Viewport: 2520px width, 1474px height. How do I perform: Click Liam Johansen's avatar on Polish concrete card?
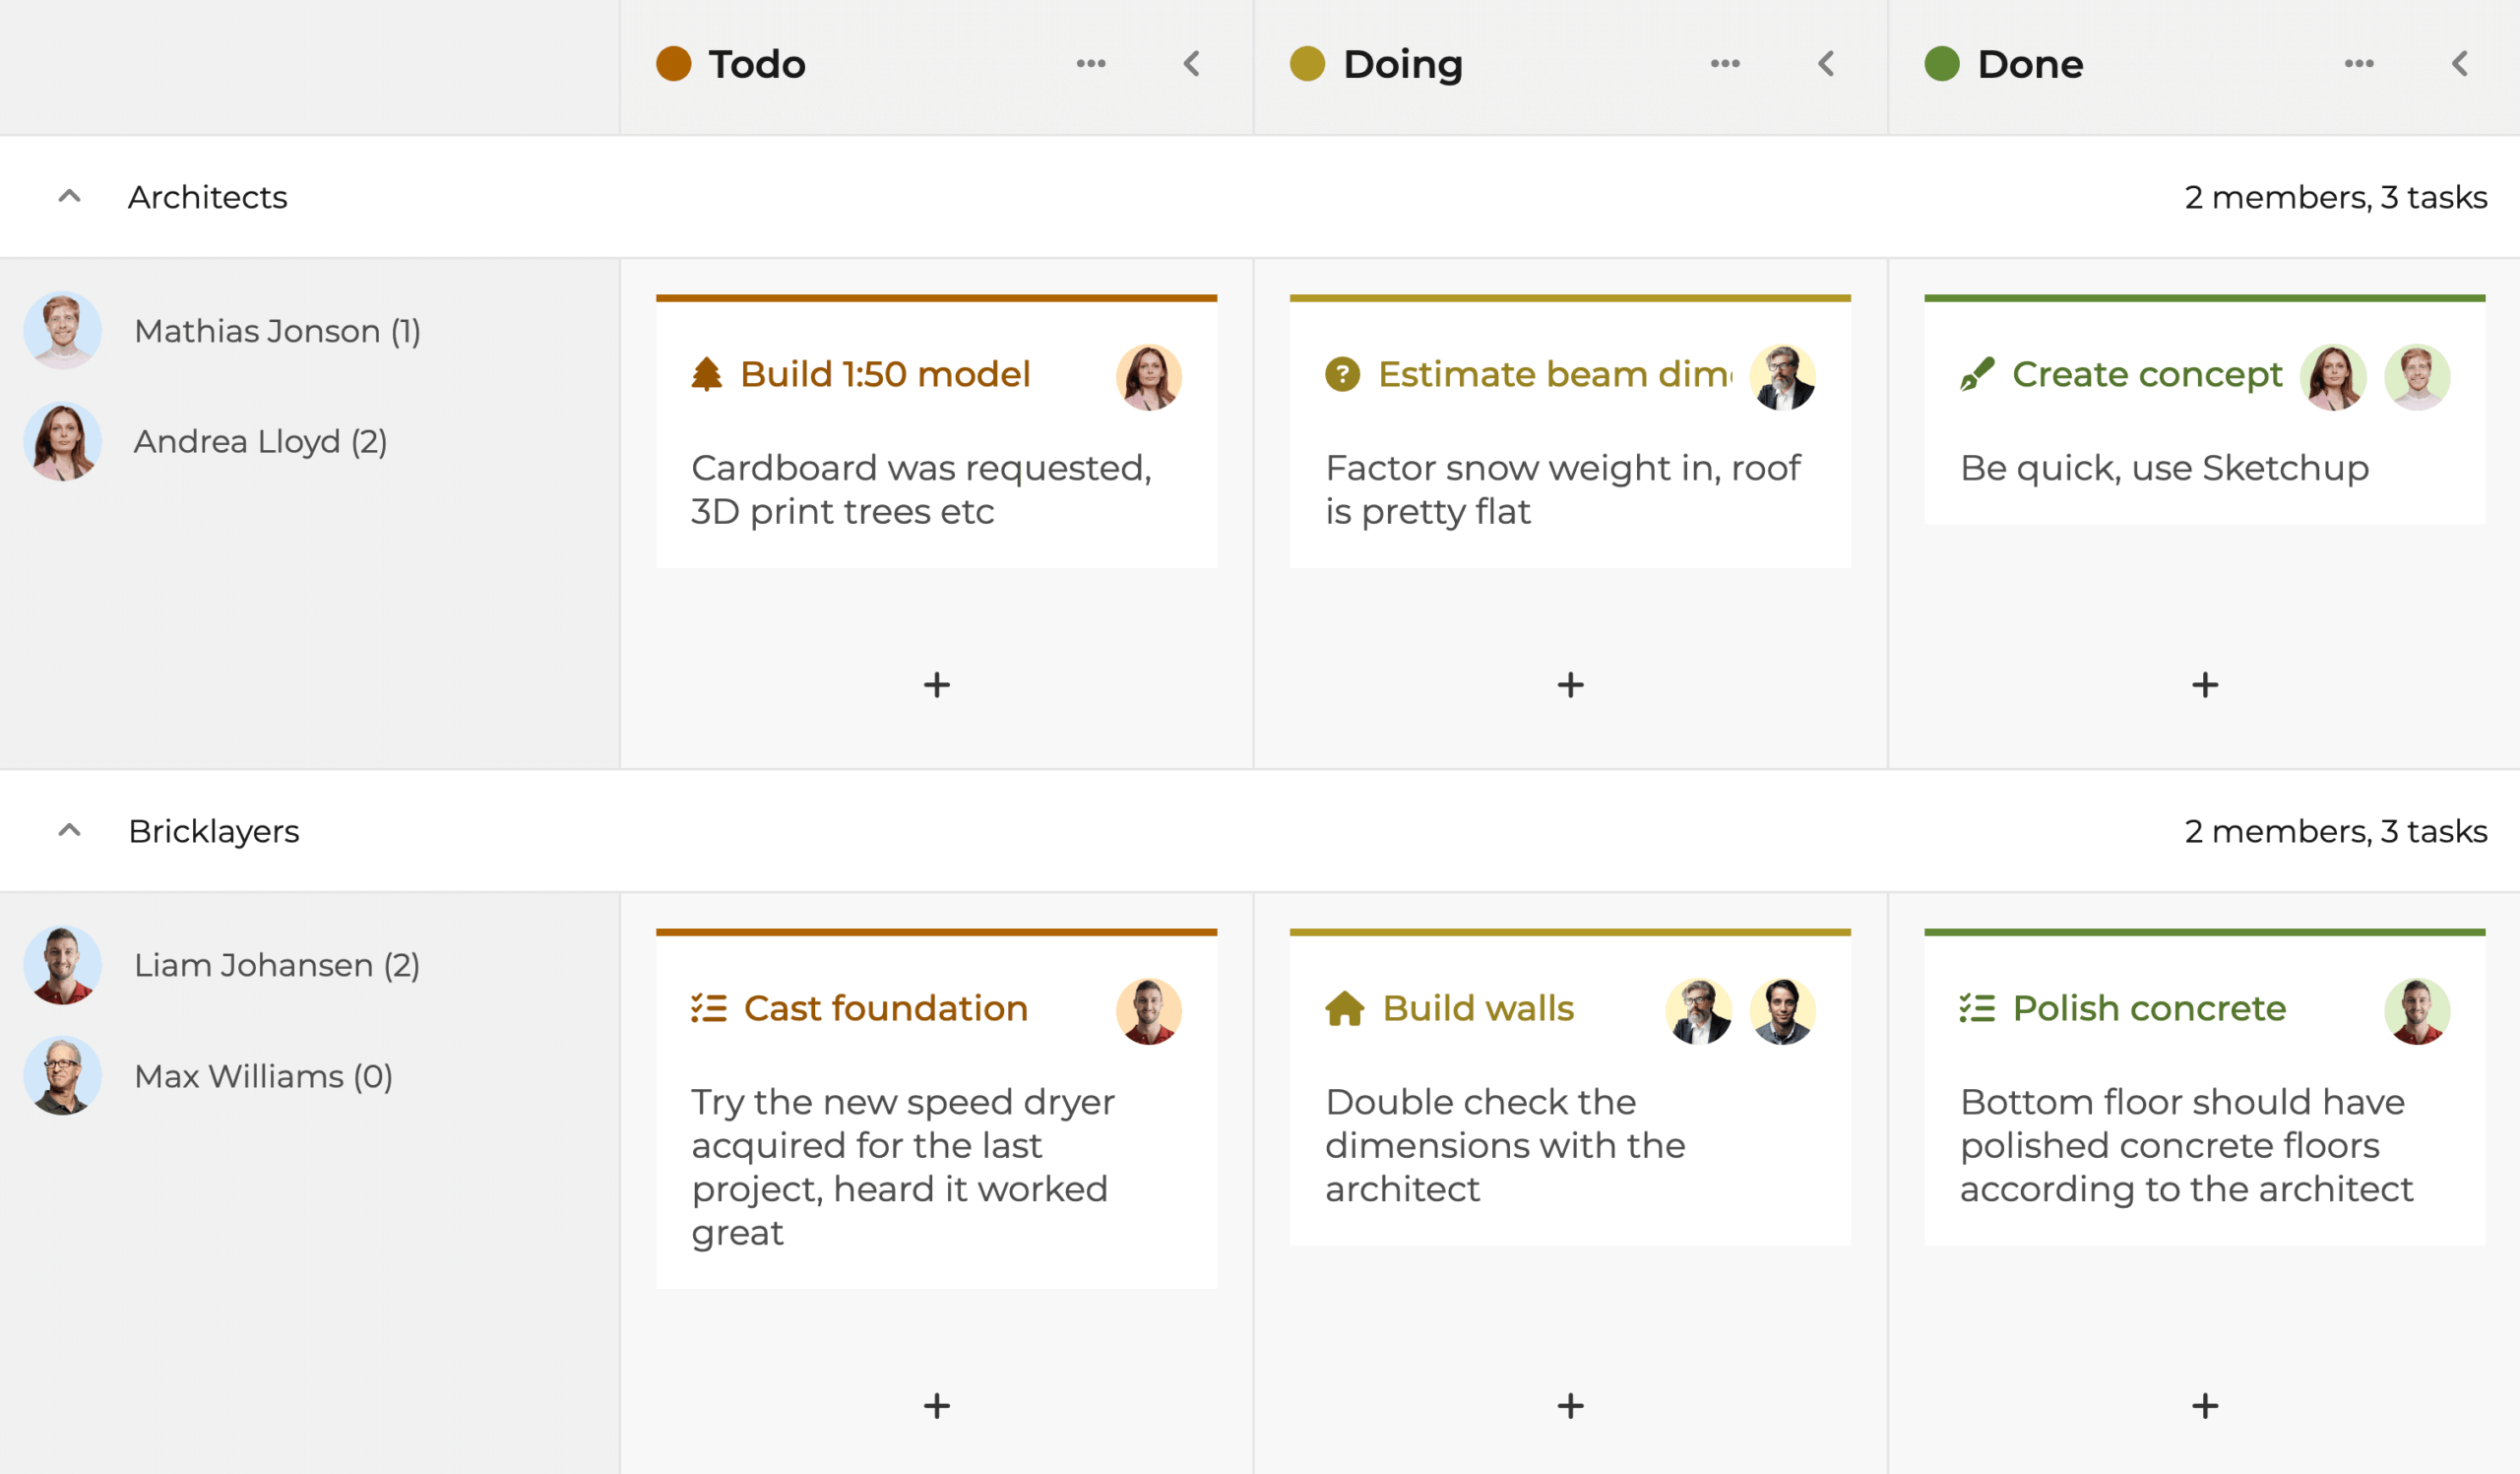point(2417,1011)
